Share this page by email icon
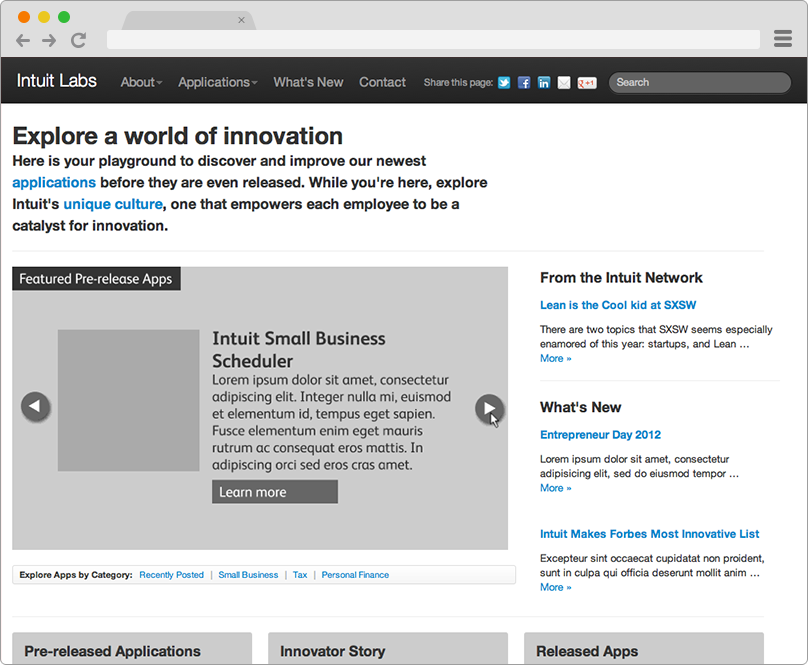 click(564, 83)
